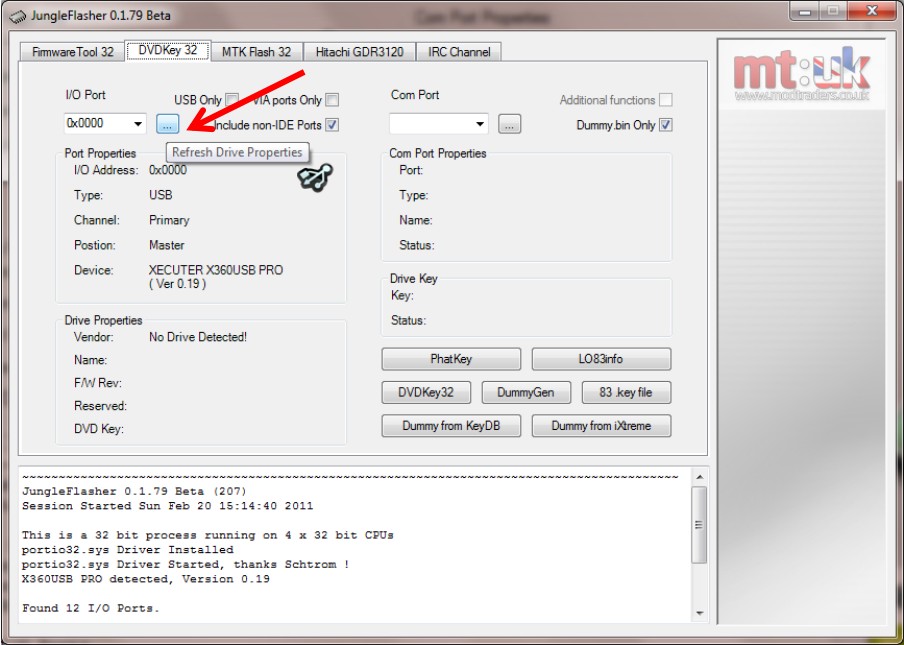
Task: Click the USB device icon in Port Properties
Action: (315, 178)
